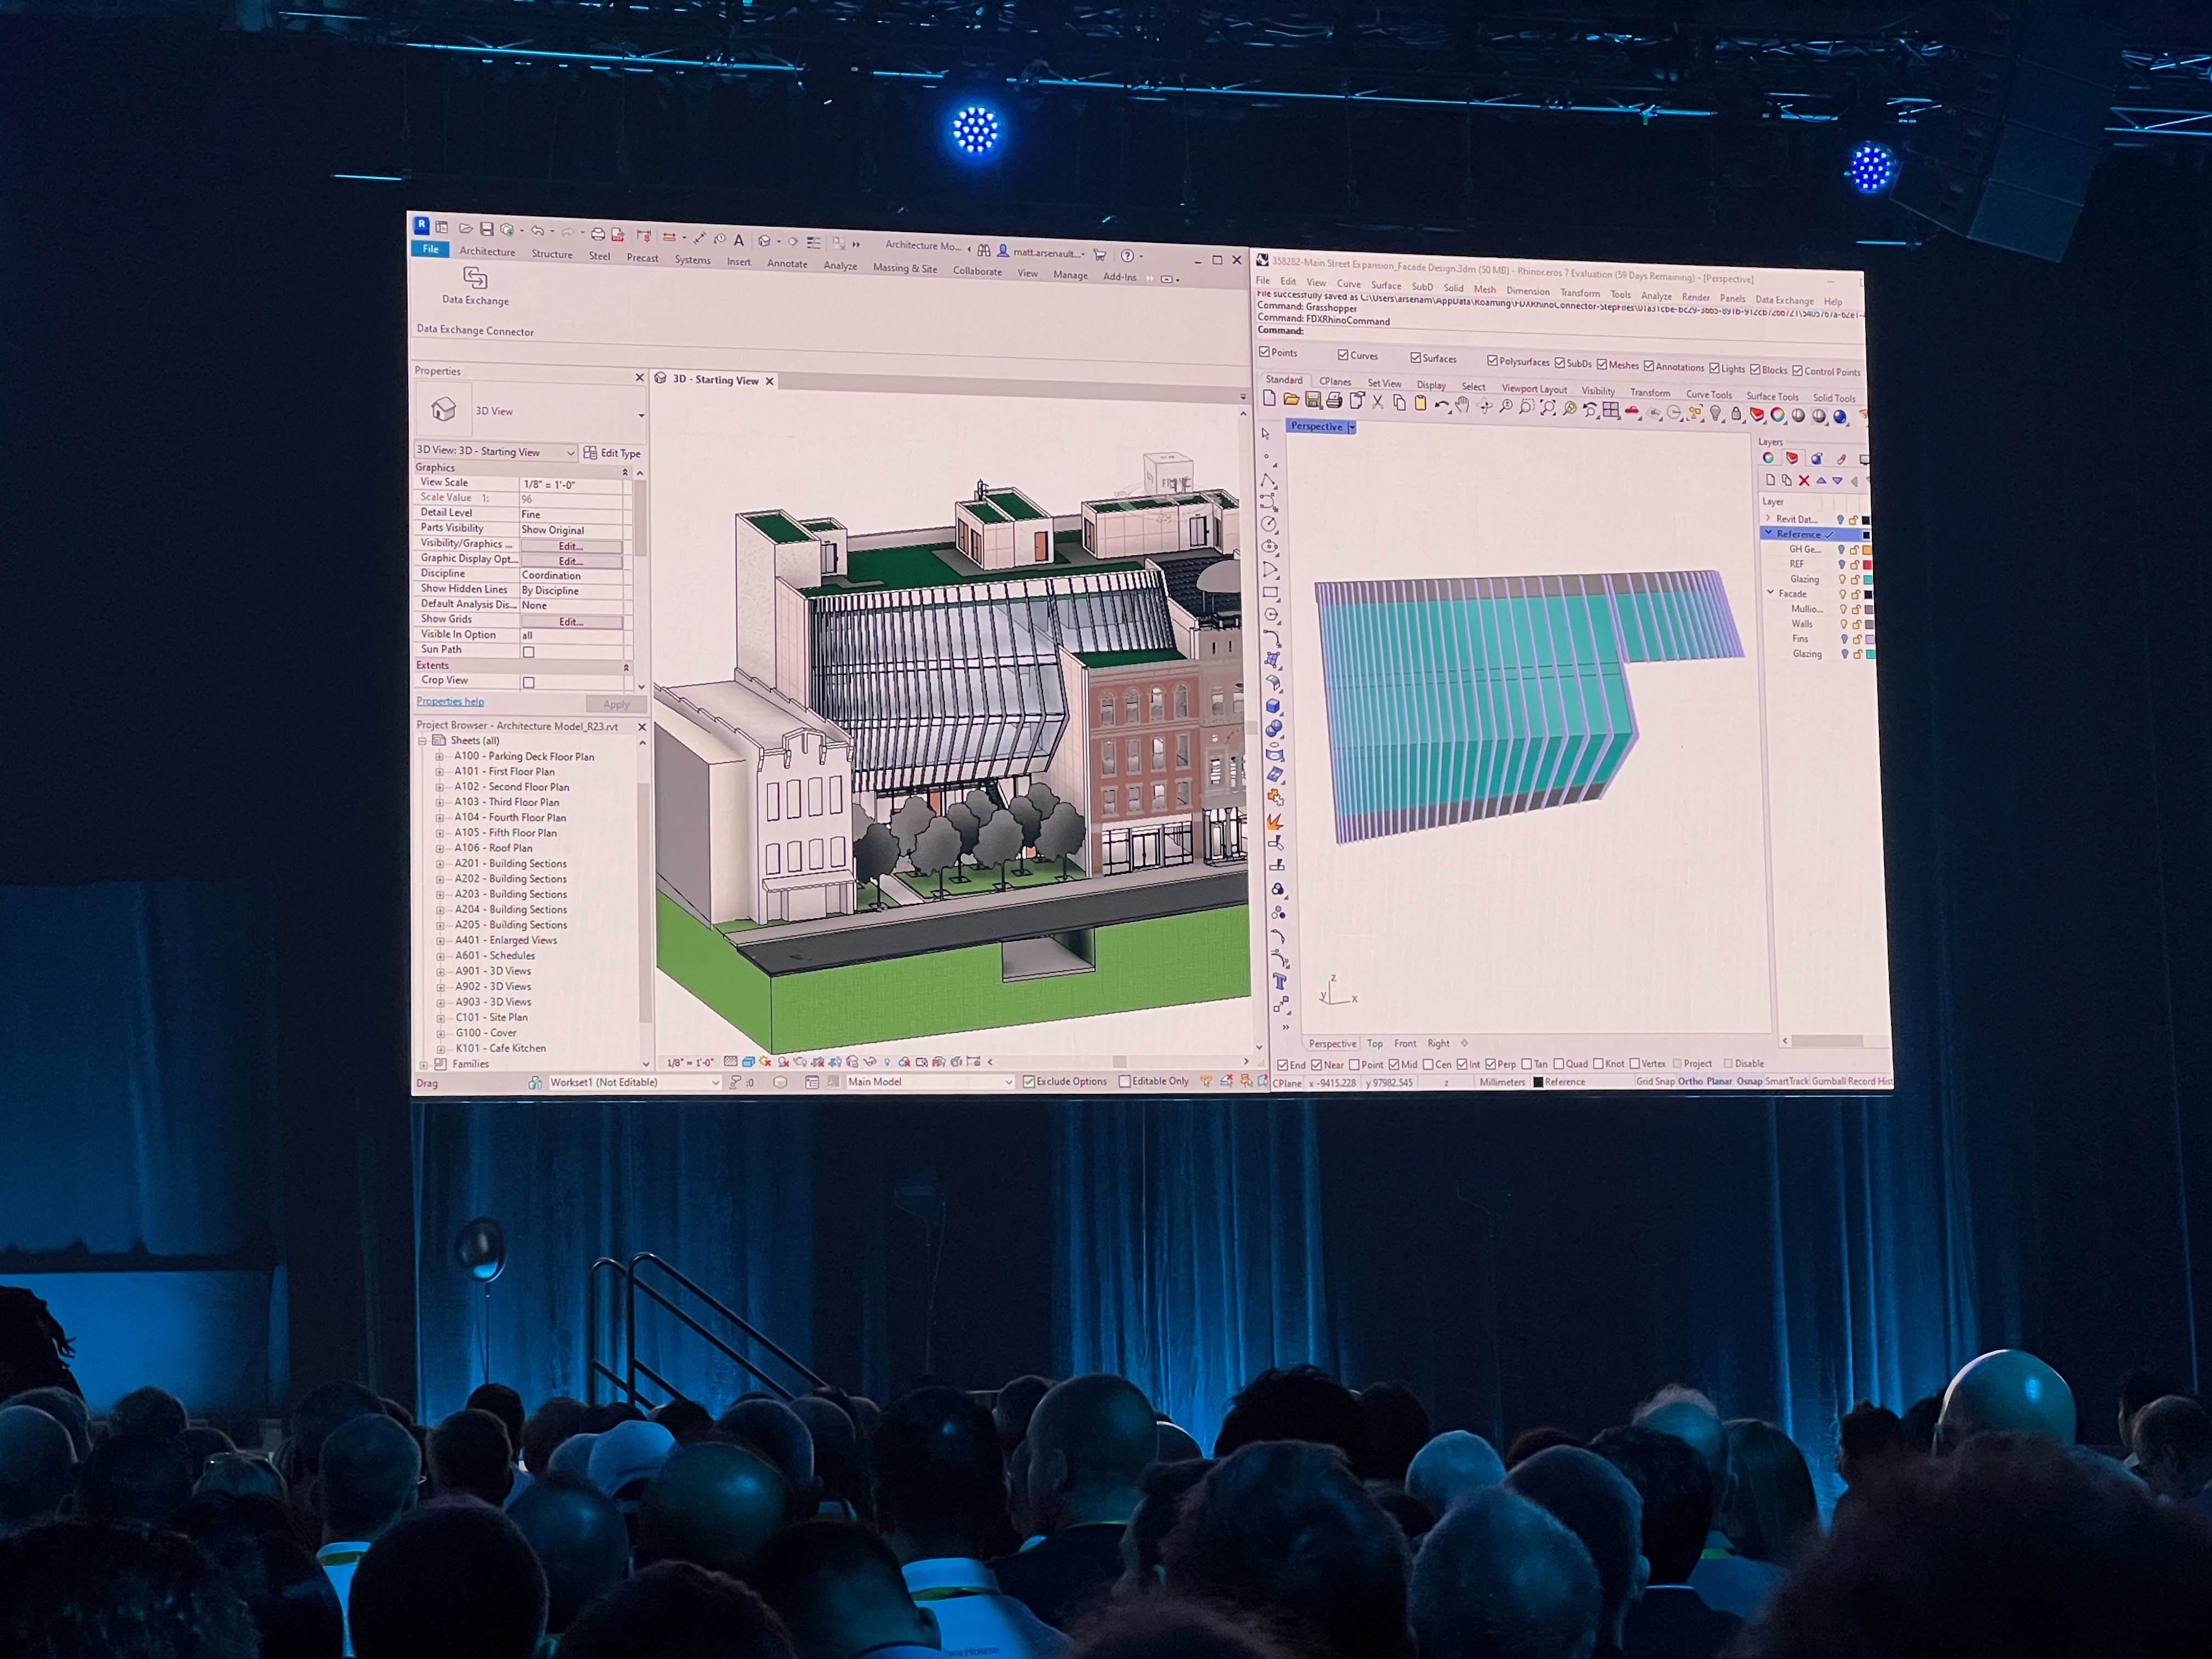This screenshot has width=2212, height=1659.
Task: Collapse the Facade layer group
Action: pyautogui.click(x=1770, y=593)
